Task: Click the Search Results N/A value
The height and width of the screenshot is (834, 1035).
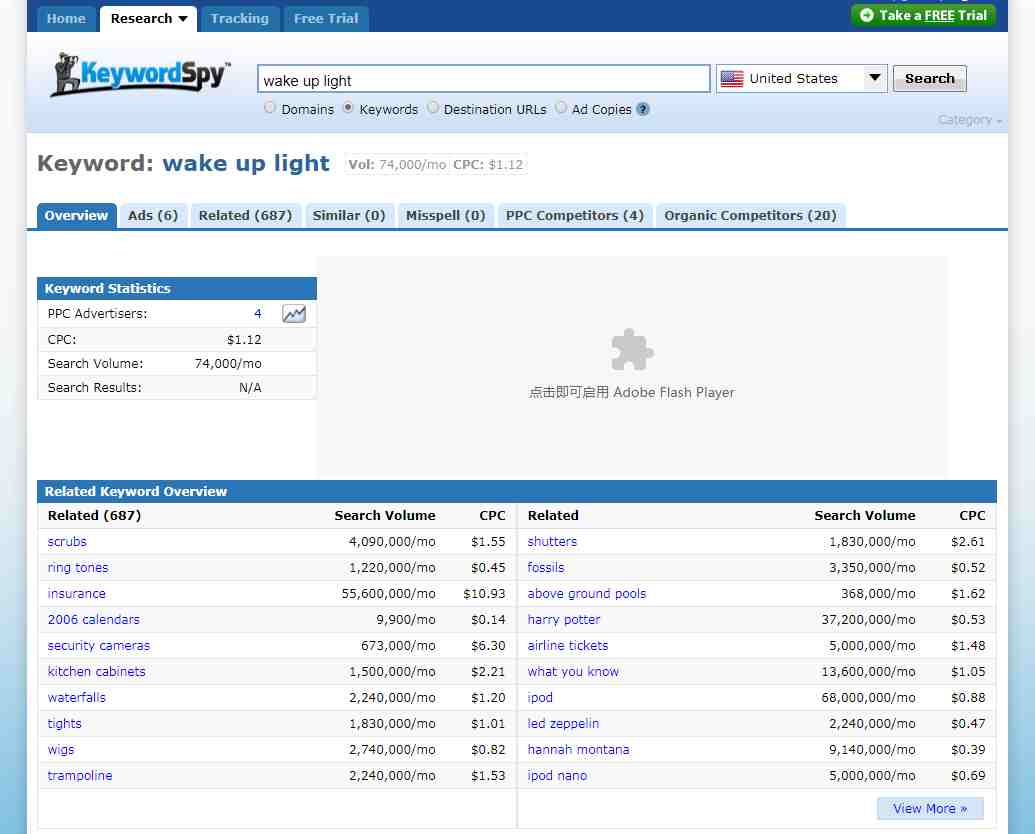Action: (x=250, y=388)
